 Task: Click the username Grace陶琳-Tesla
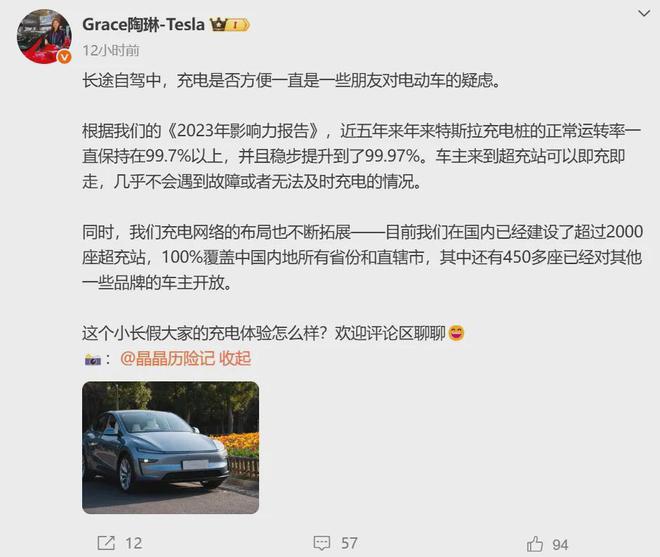point(144,25)
